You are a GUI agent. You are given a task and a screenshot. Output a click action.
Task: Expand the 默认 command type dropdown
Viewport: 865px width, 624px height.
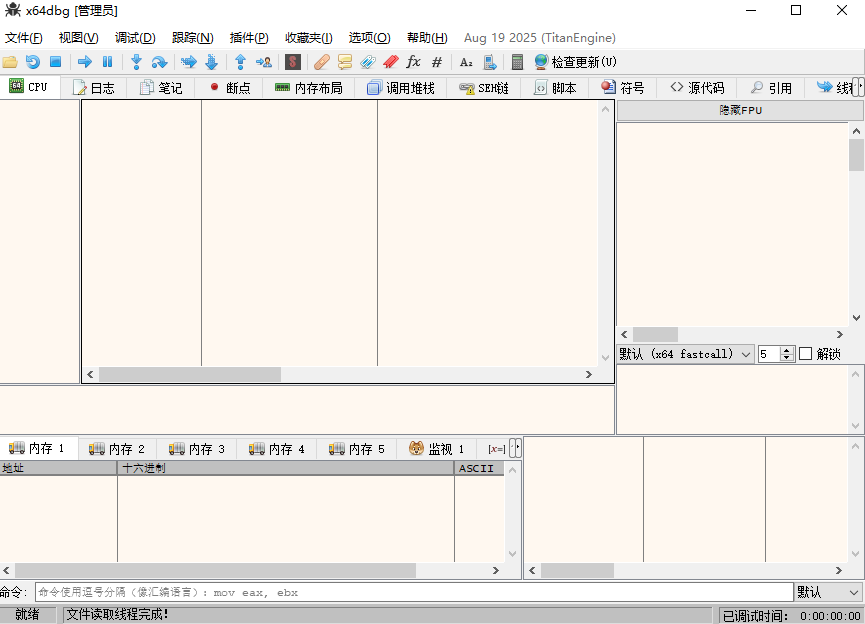(x=827, y=592)
